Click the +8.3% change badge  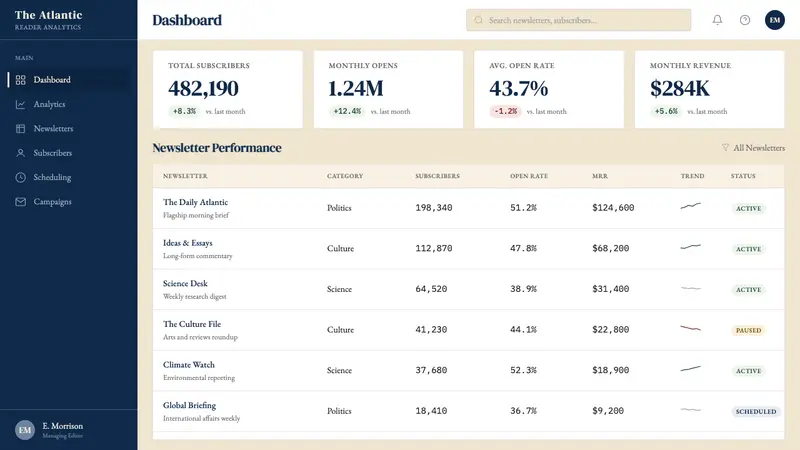[x=184, y=111]
